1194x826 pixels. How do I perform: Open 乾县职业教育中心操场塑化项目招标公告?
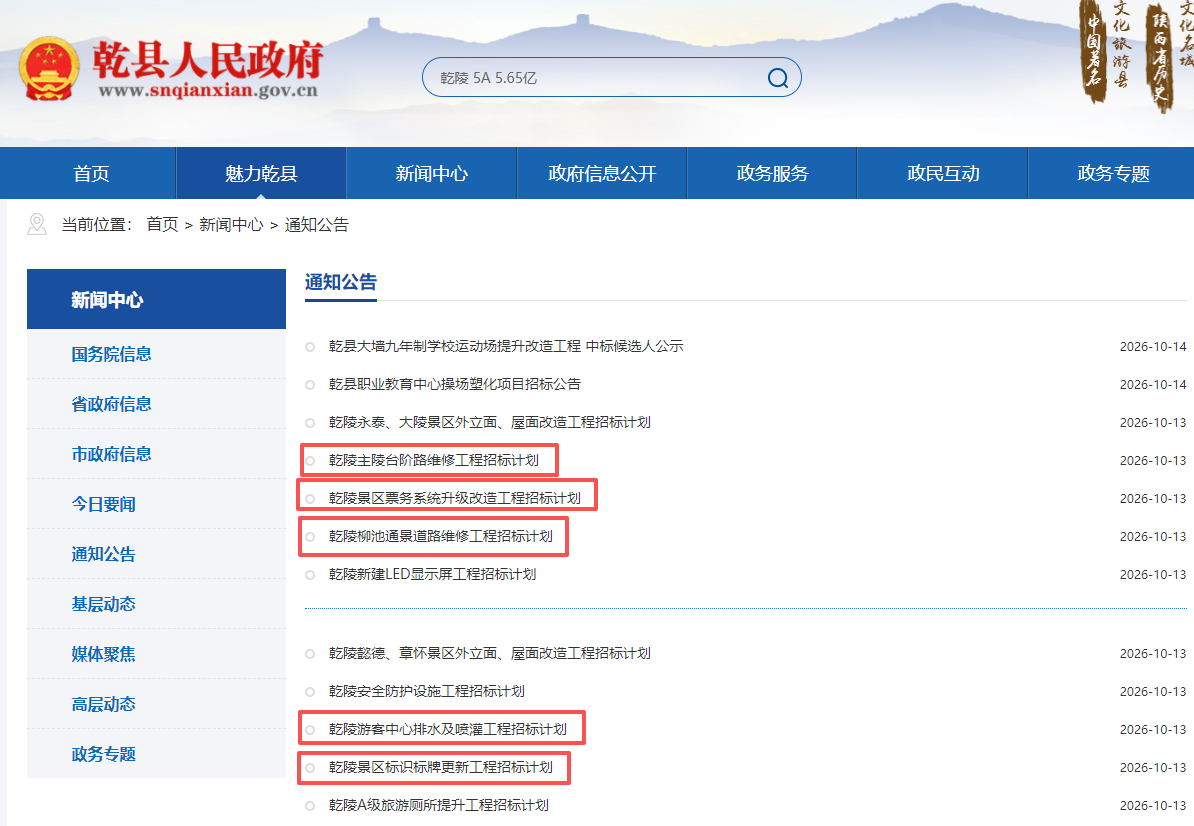(455, 384)
